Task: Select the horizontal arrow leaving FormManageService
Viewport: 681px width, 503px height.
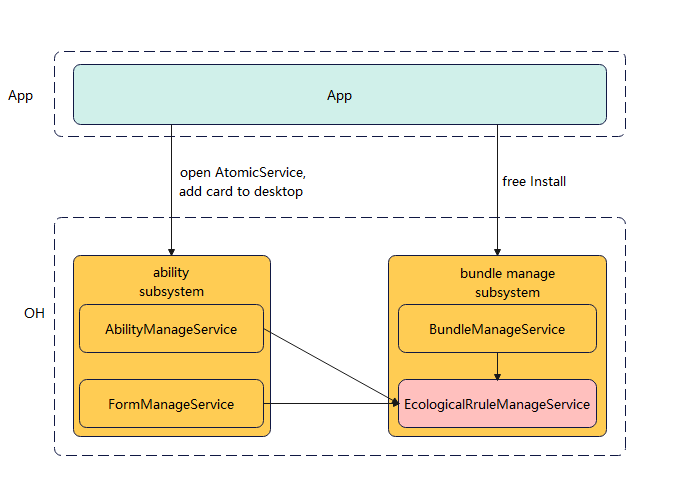Action: tap(330, 404)
